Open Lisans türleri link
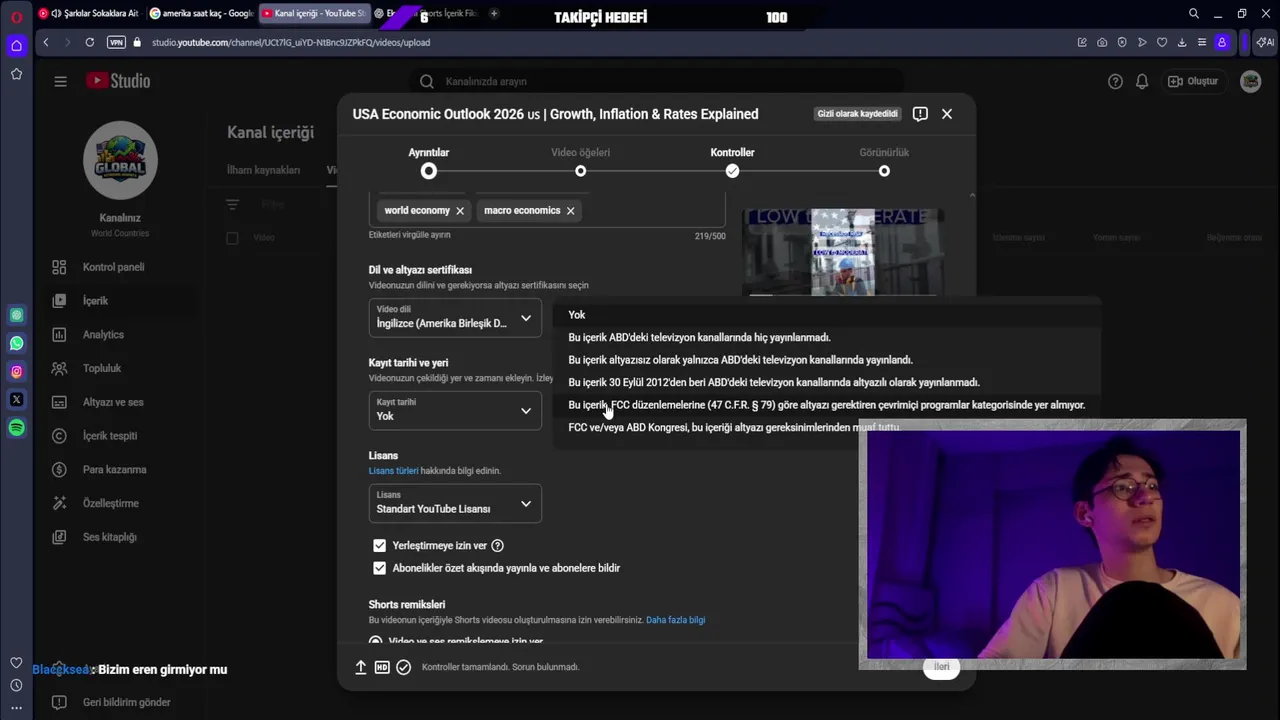The height and width of the screenshot is (720, 1280). click(x=393, y=471)
